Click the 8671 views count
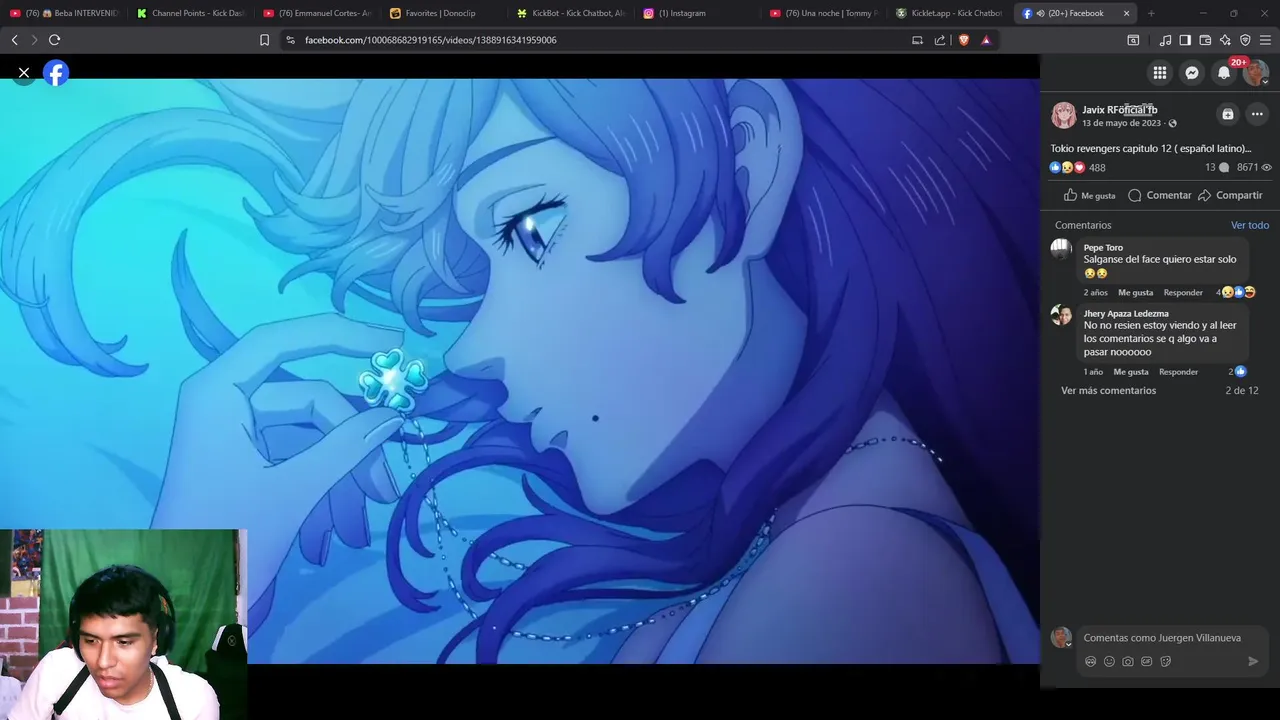This screenshot has height=720, width=1280. 1254,168
